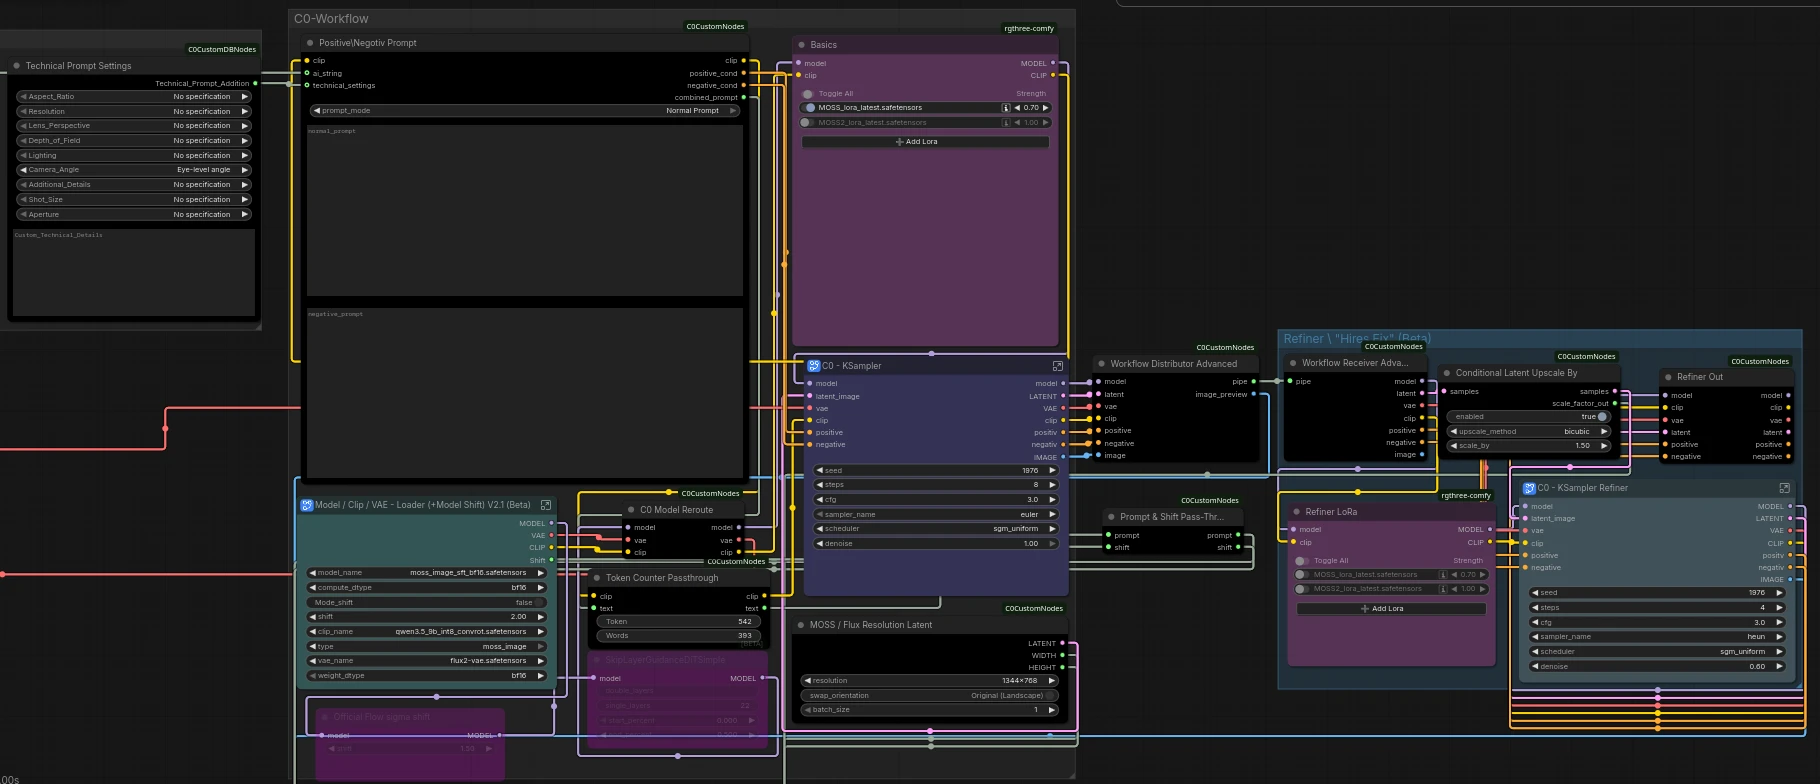Click the Model / Clip / VAE Loader expand icon
Viewport: 1820px width, 784px height.
click(546, 505)
